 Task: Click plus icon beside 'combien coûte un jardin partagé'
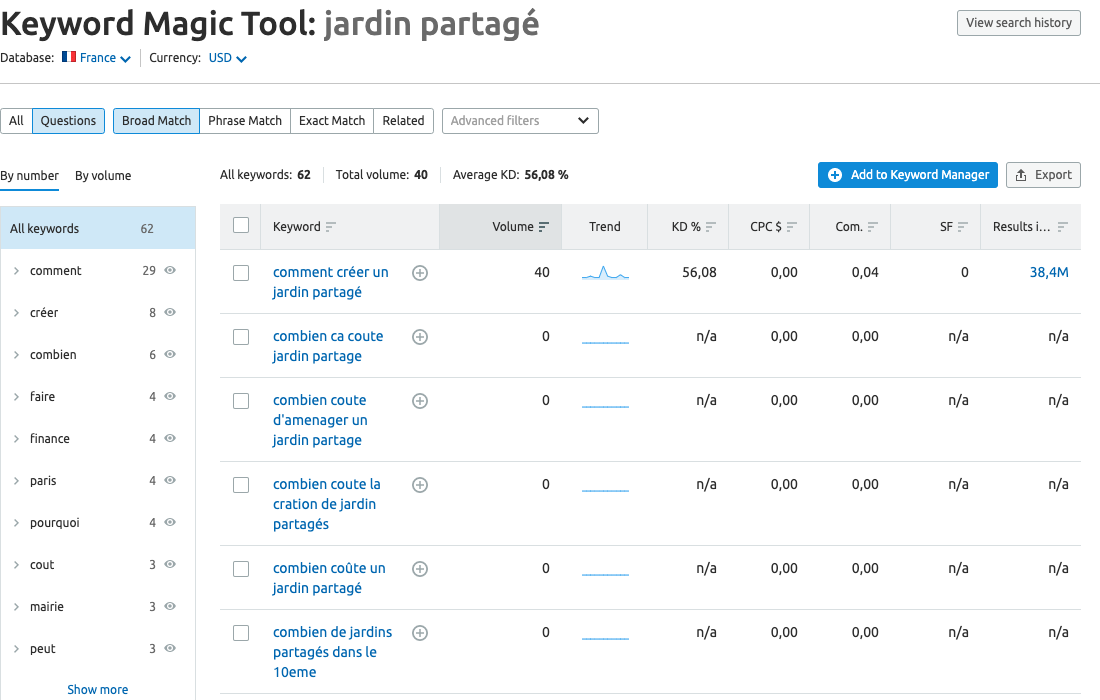[x=420, y=569]
